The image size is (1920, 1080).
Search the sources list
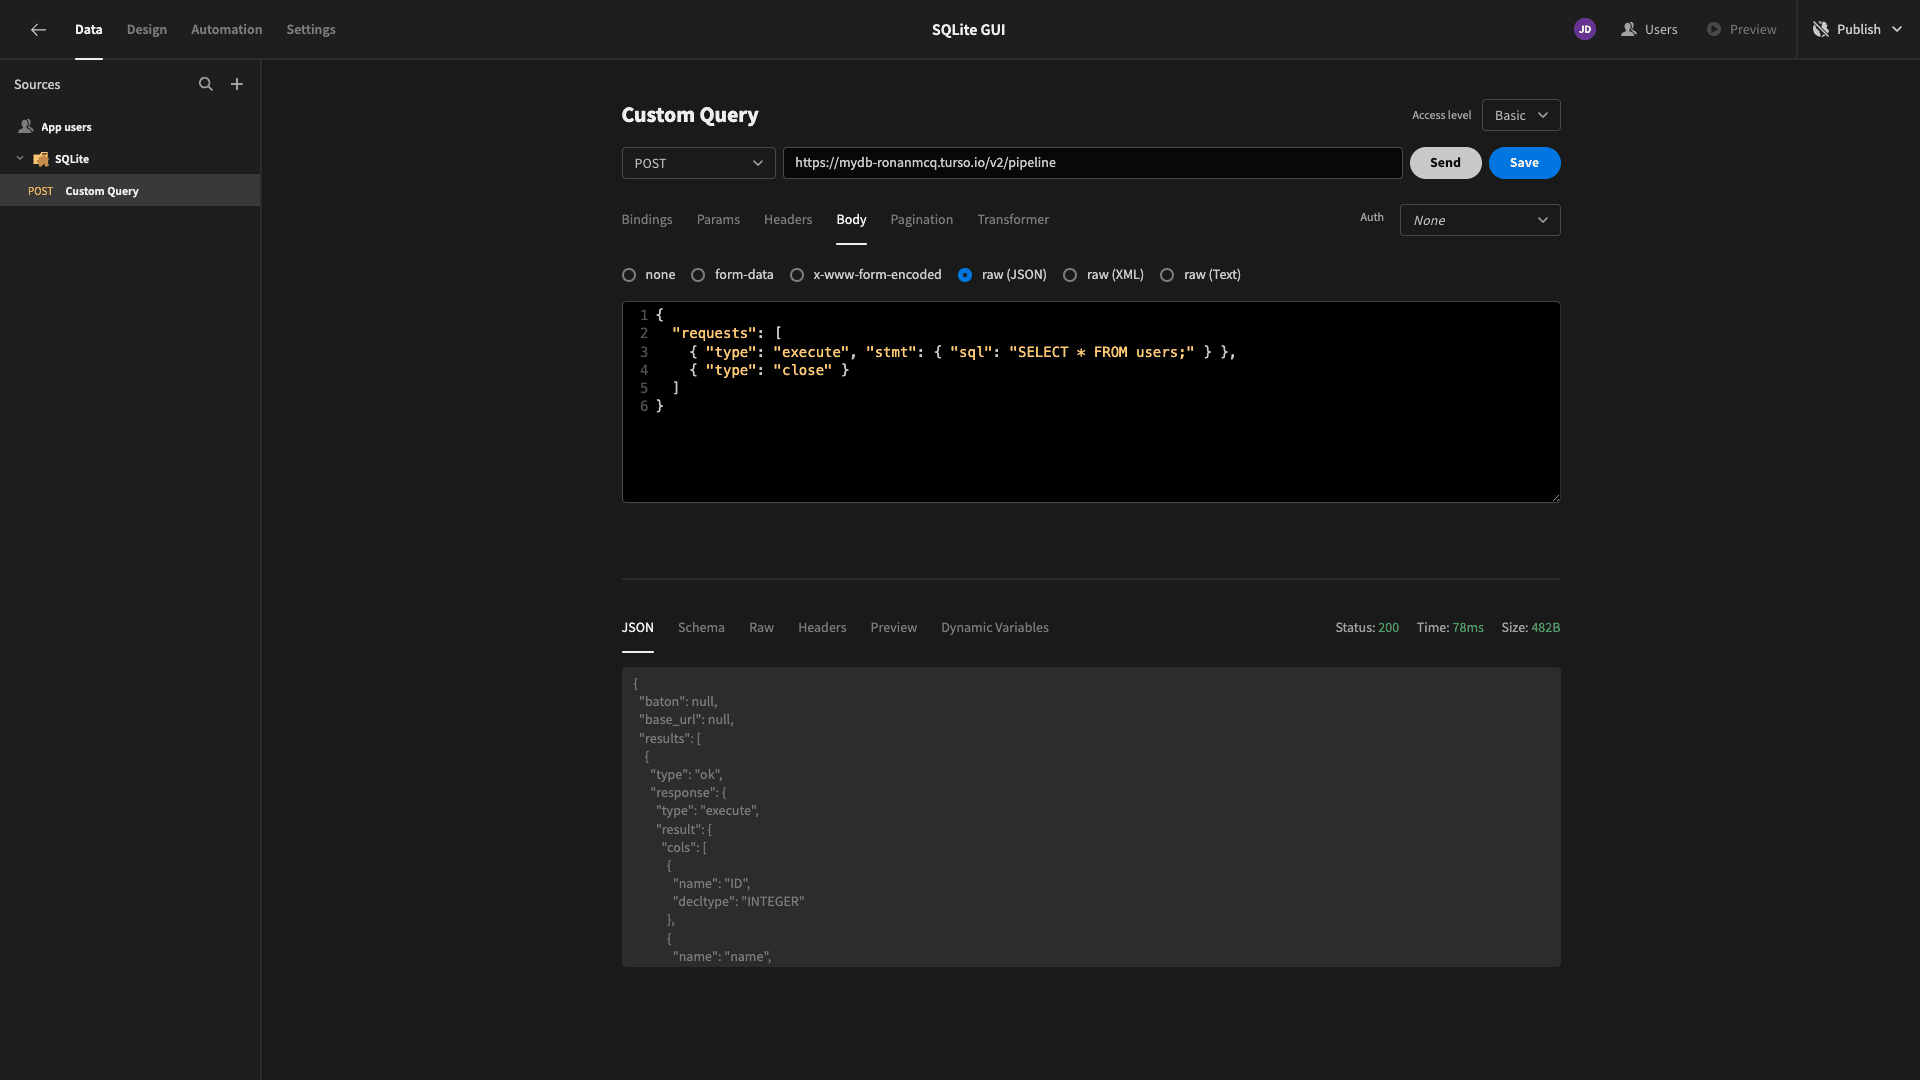206,84
